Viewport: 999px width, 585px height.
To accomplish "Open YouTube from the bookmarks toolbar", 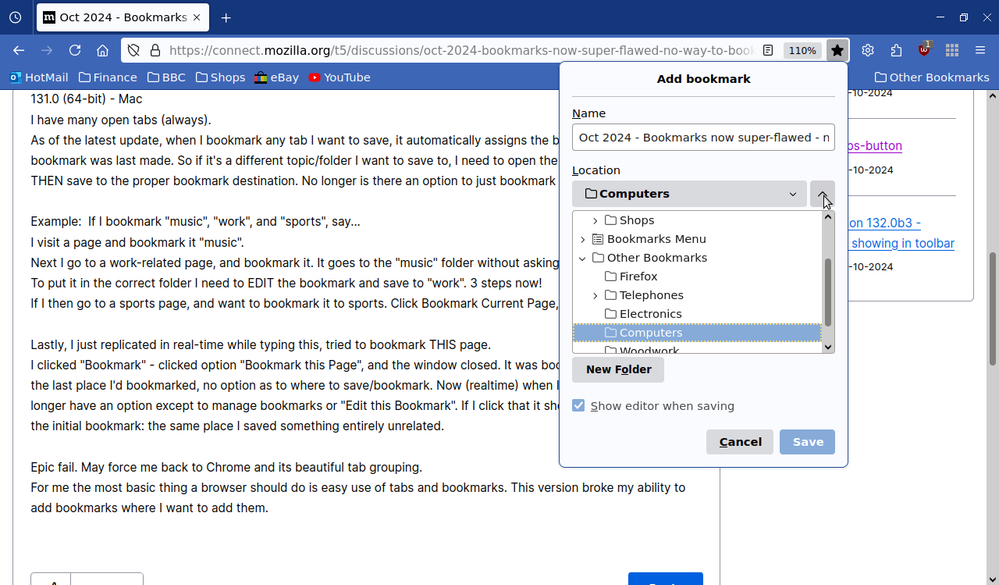I will (339, 77).
